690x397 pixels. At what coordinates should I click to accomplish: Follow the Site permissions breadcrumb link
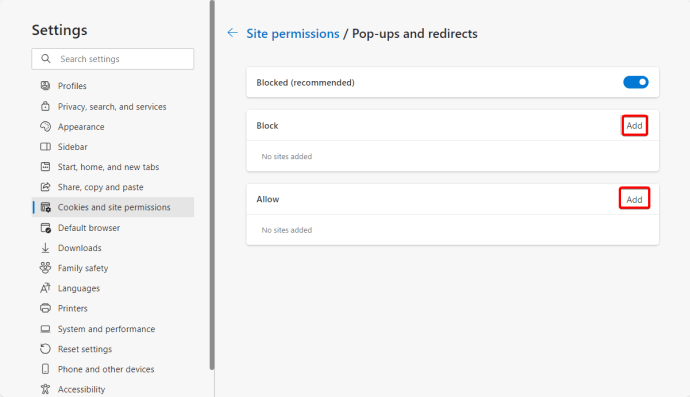(293, 34)
